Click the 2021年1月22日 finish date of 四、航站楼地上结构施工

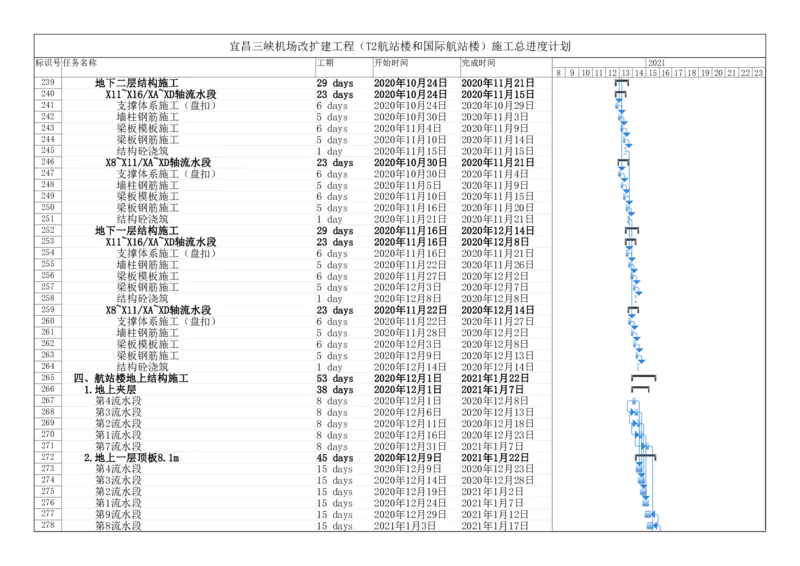[x=497, y=379]
